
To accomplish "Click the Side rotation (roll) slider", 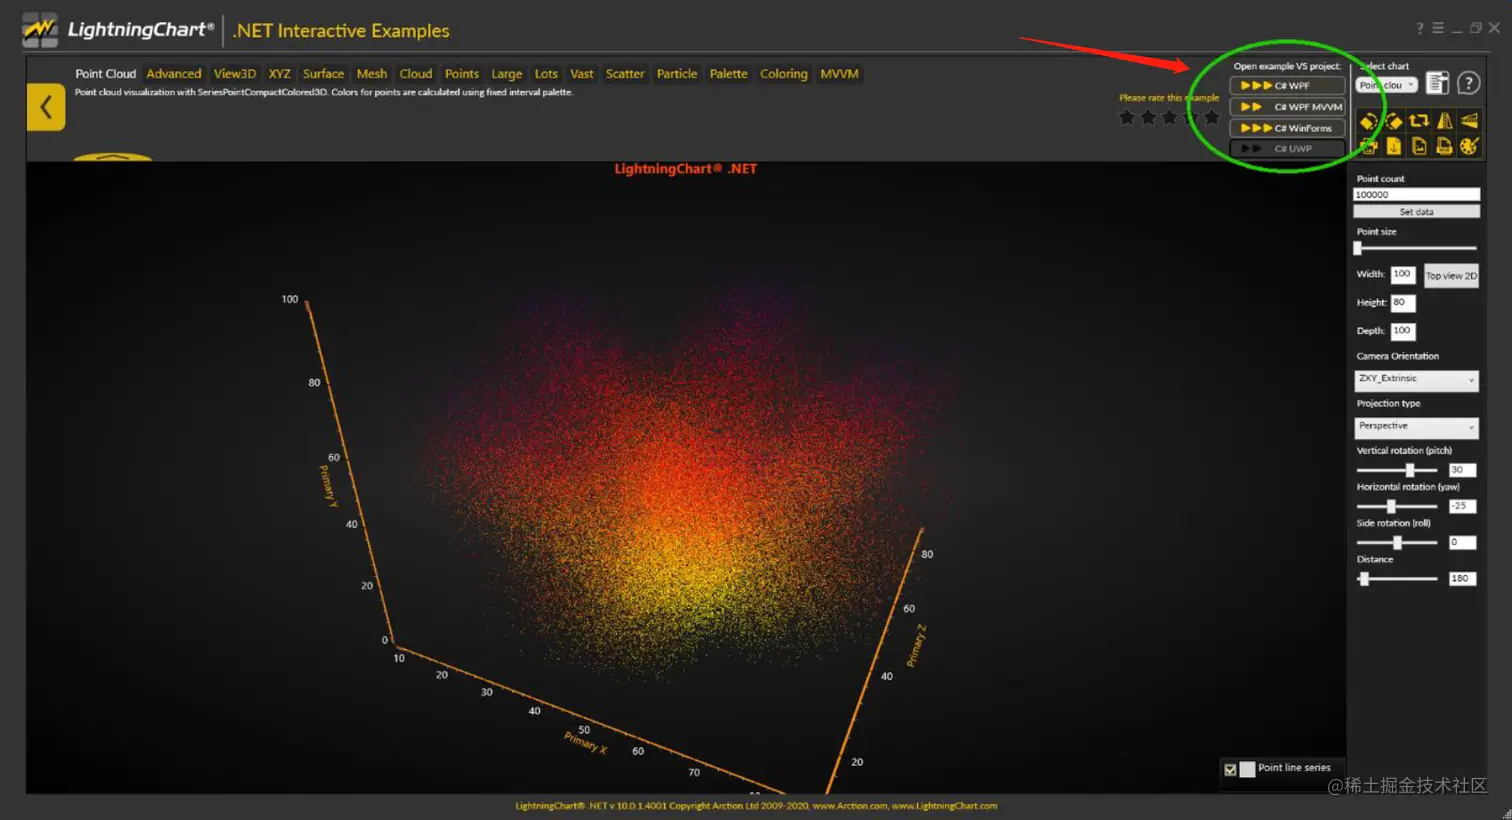I will (x=1397, y=542).
